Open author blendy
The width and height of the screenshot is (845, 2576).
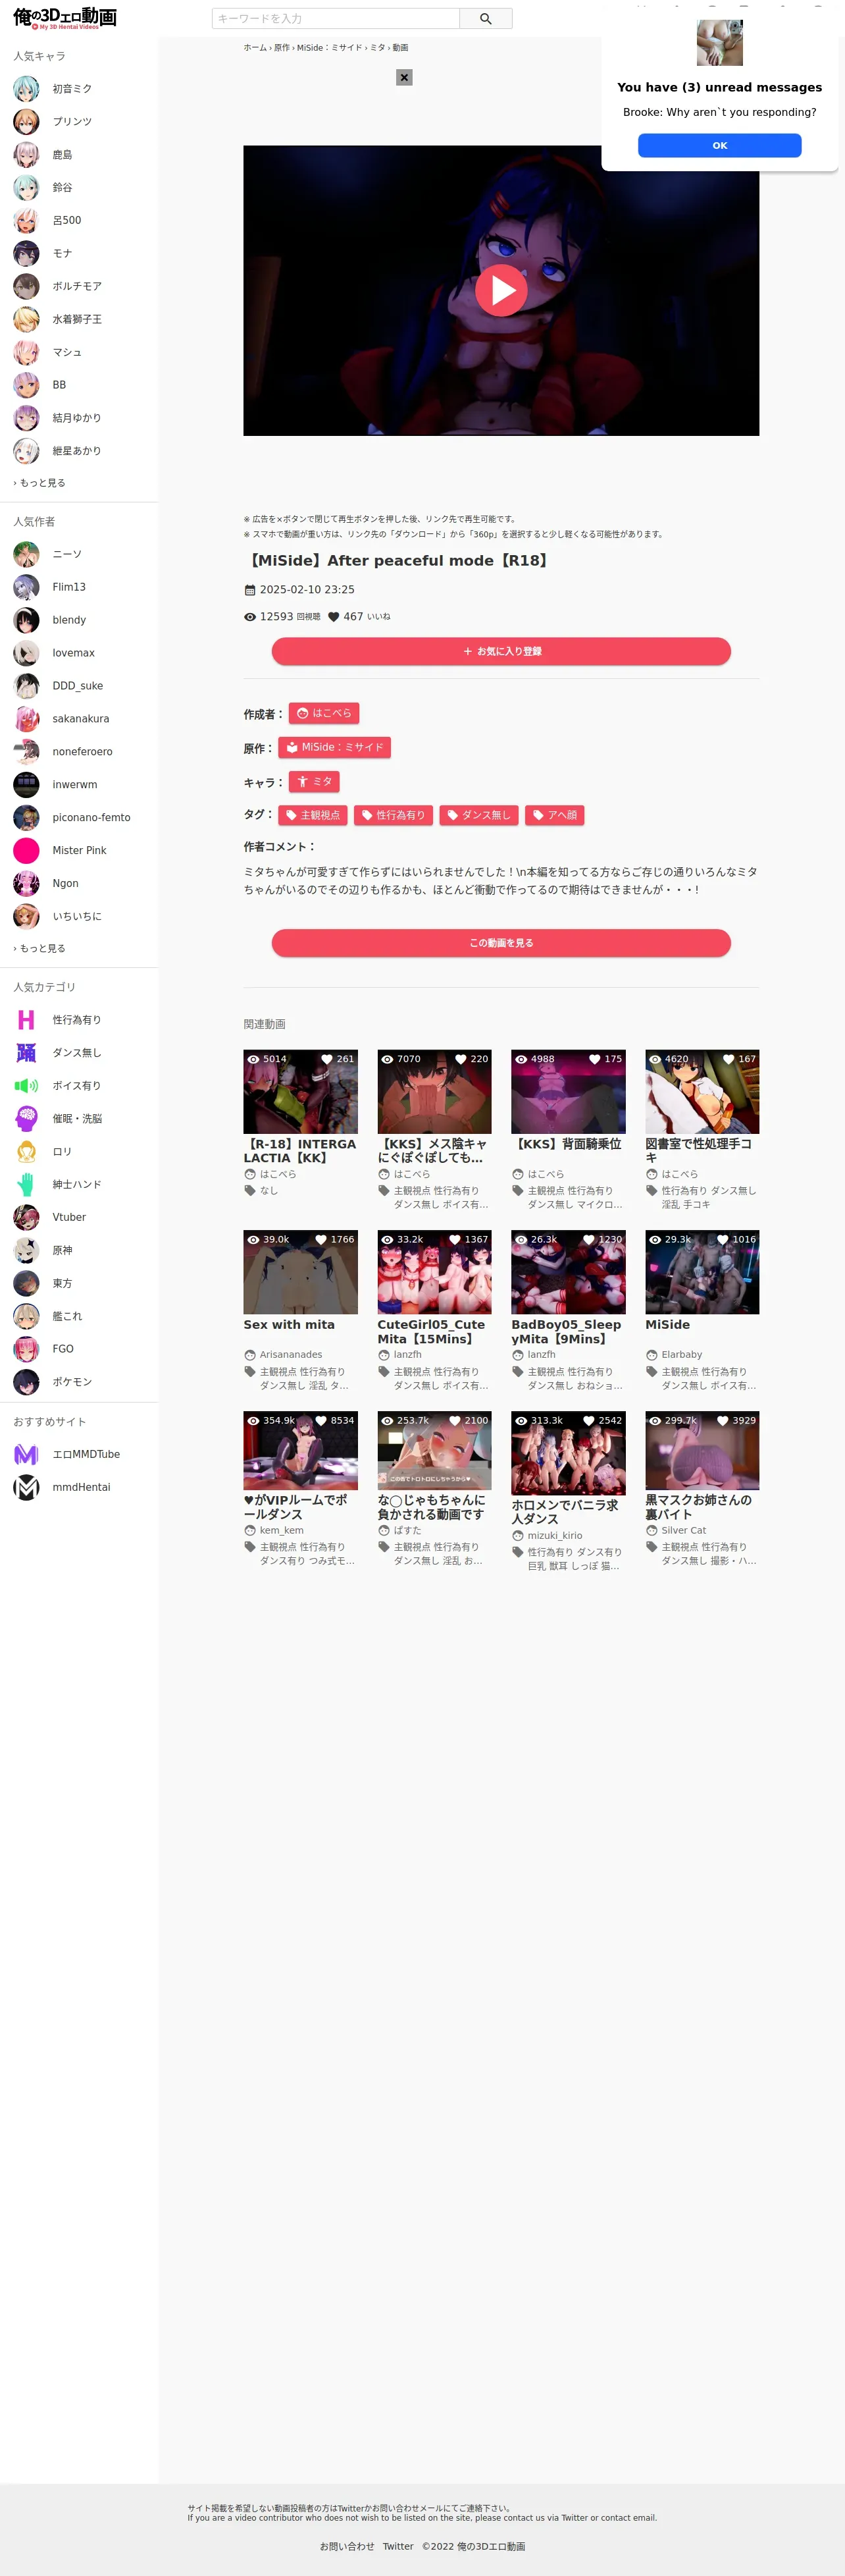tap(69, 620)
